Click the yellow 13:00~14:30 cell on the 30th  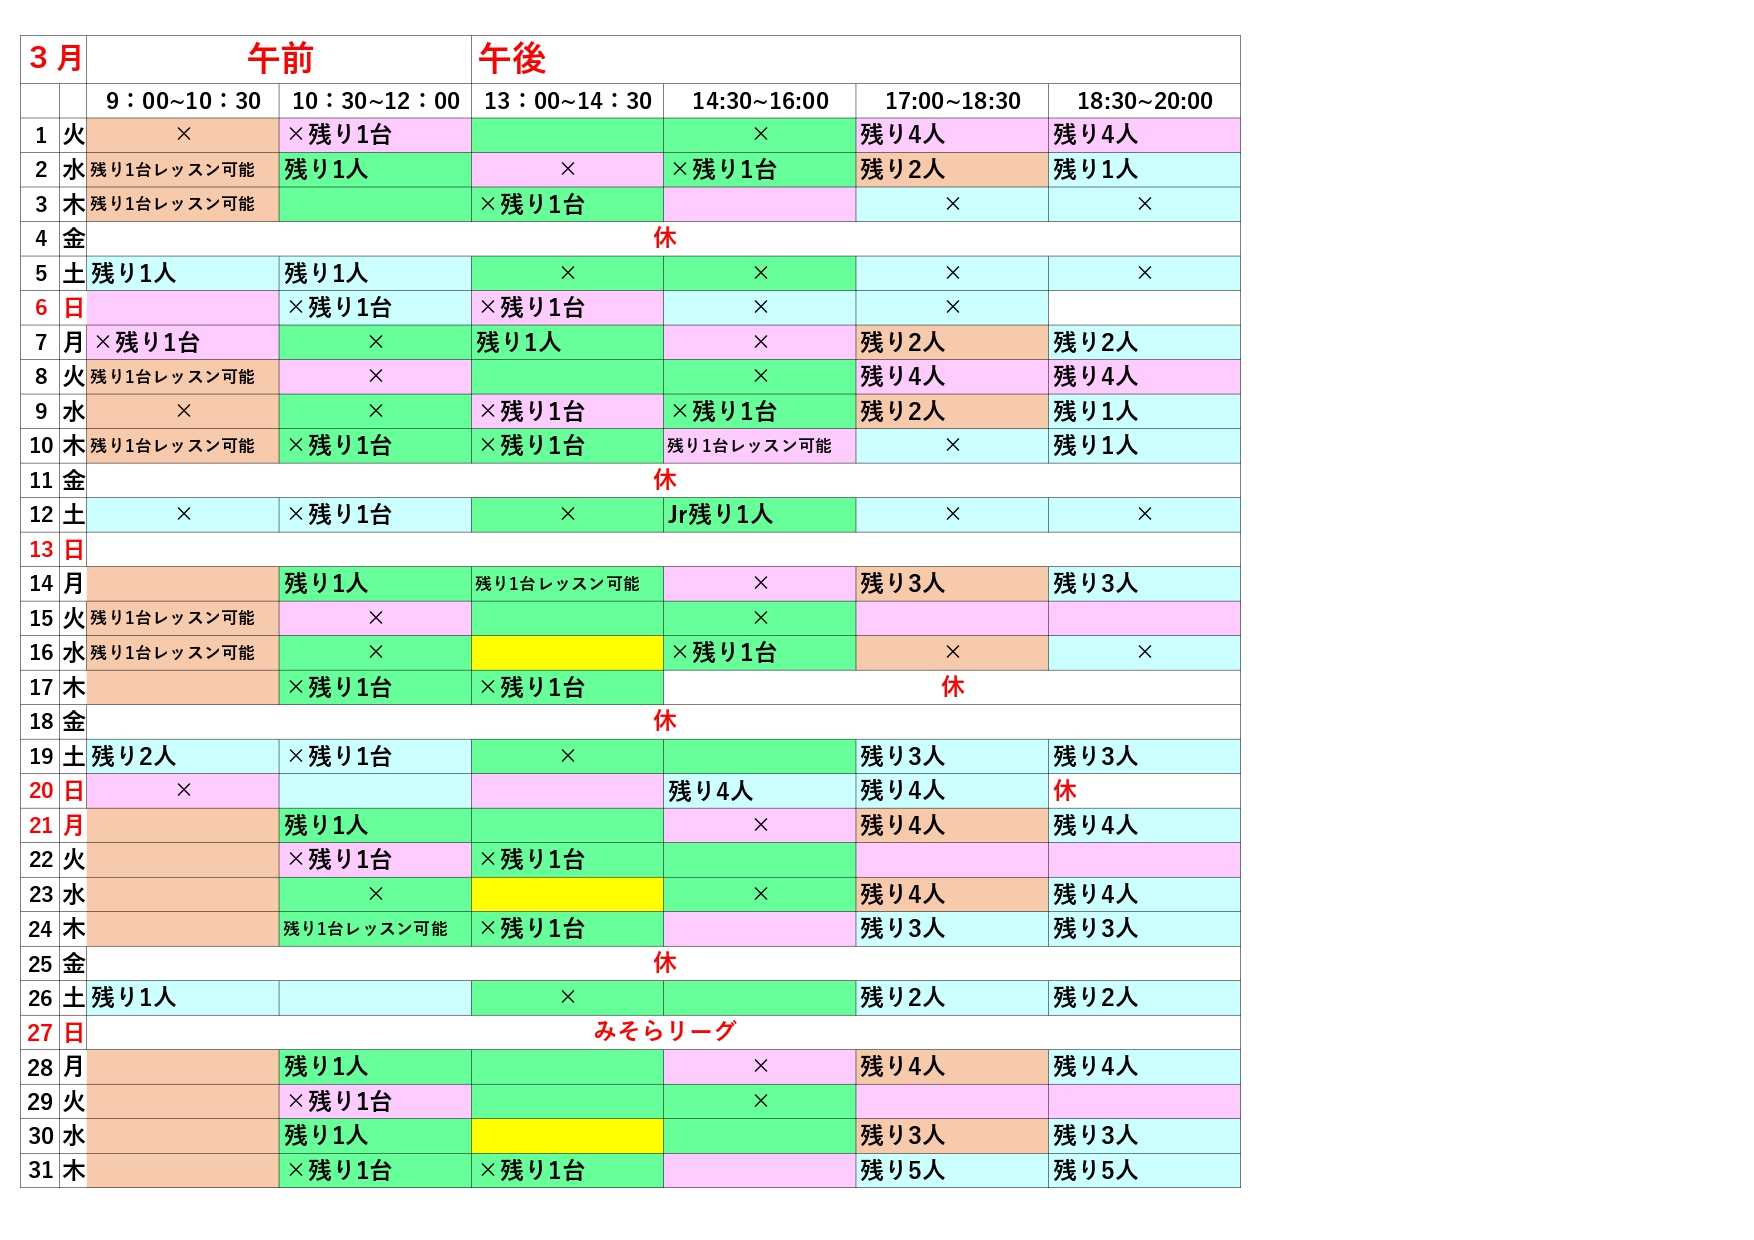pyautogui.click(x=568, y=1136)
